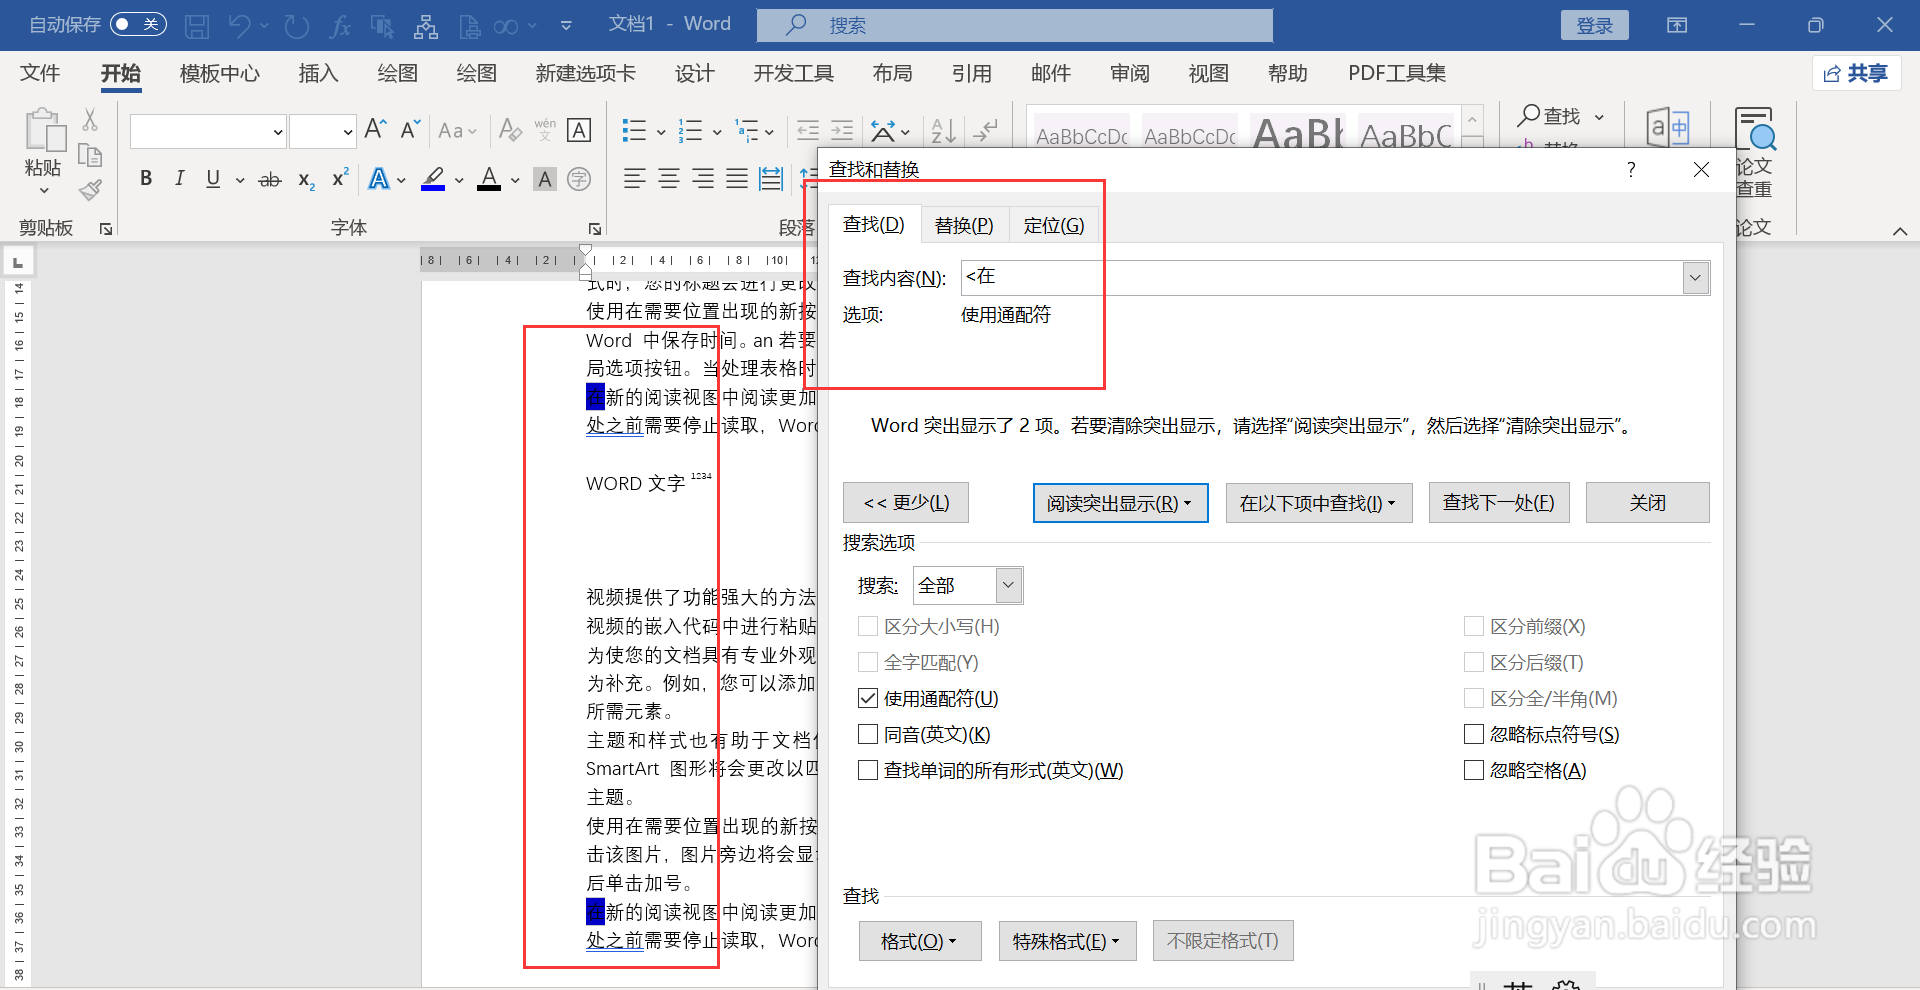The image size is (1920, 990).
Task: Switch to the 布局 ribbon tab
Action: [892, 73]
